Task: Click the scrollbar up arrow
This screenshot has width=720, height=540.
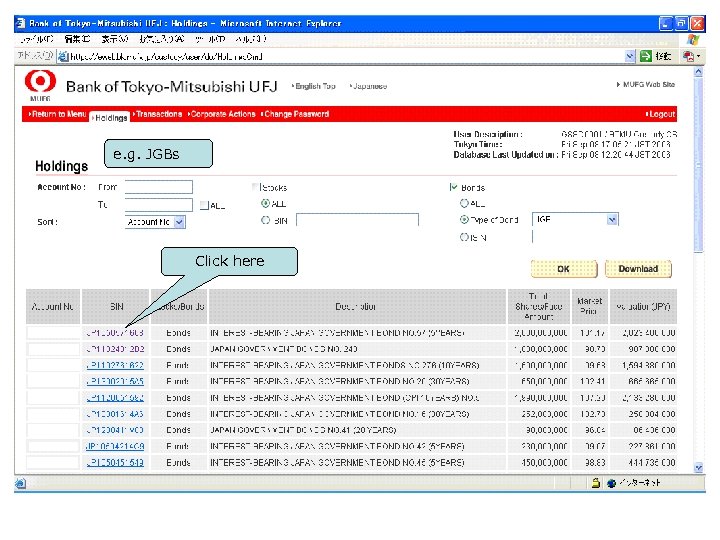Action: click(x=698, y=72)
